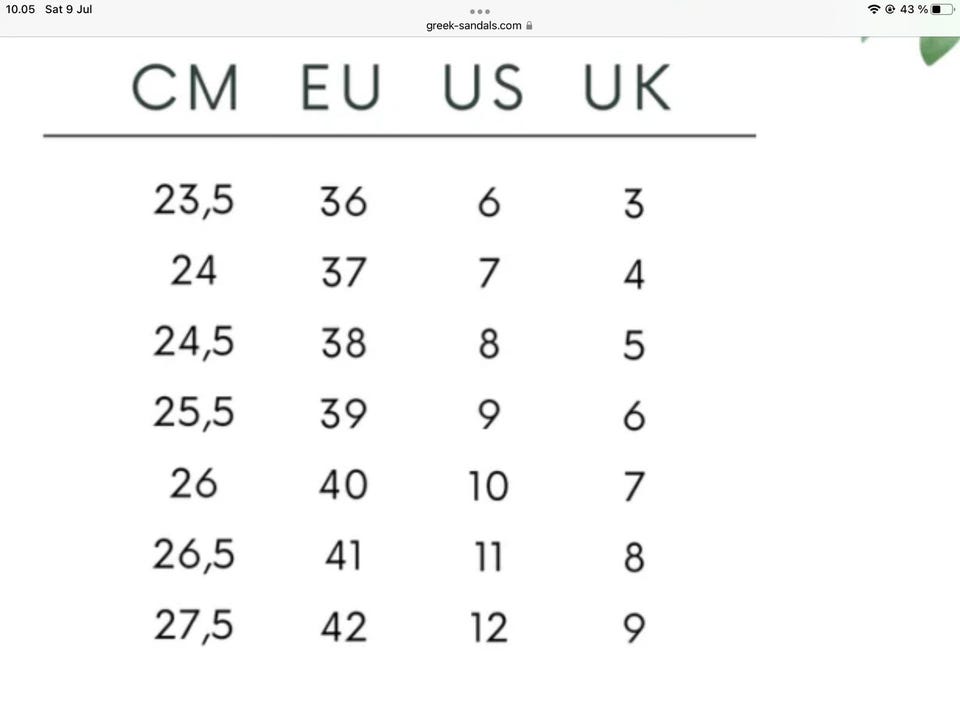960x720 pixels.
Task: Tap the EU size 42 entry
Action: (x=343, y=627)
